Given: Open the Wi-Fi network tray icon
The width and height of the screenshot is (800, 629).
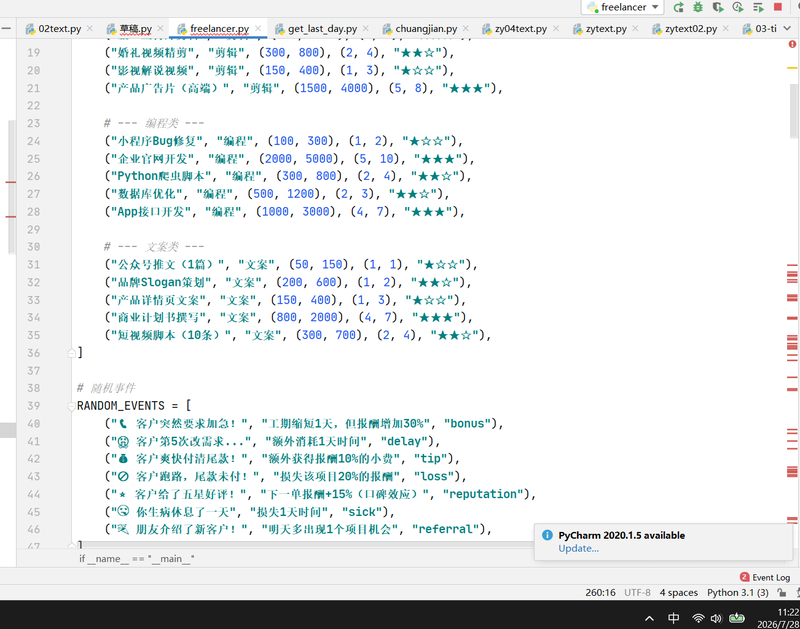Looking at the screenshot, I should coord(698,618).
